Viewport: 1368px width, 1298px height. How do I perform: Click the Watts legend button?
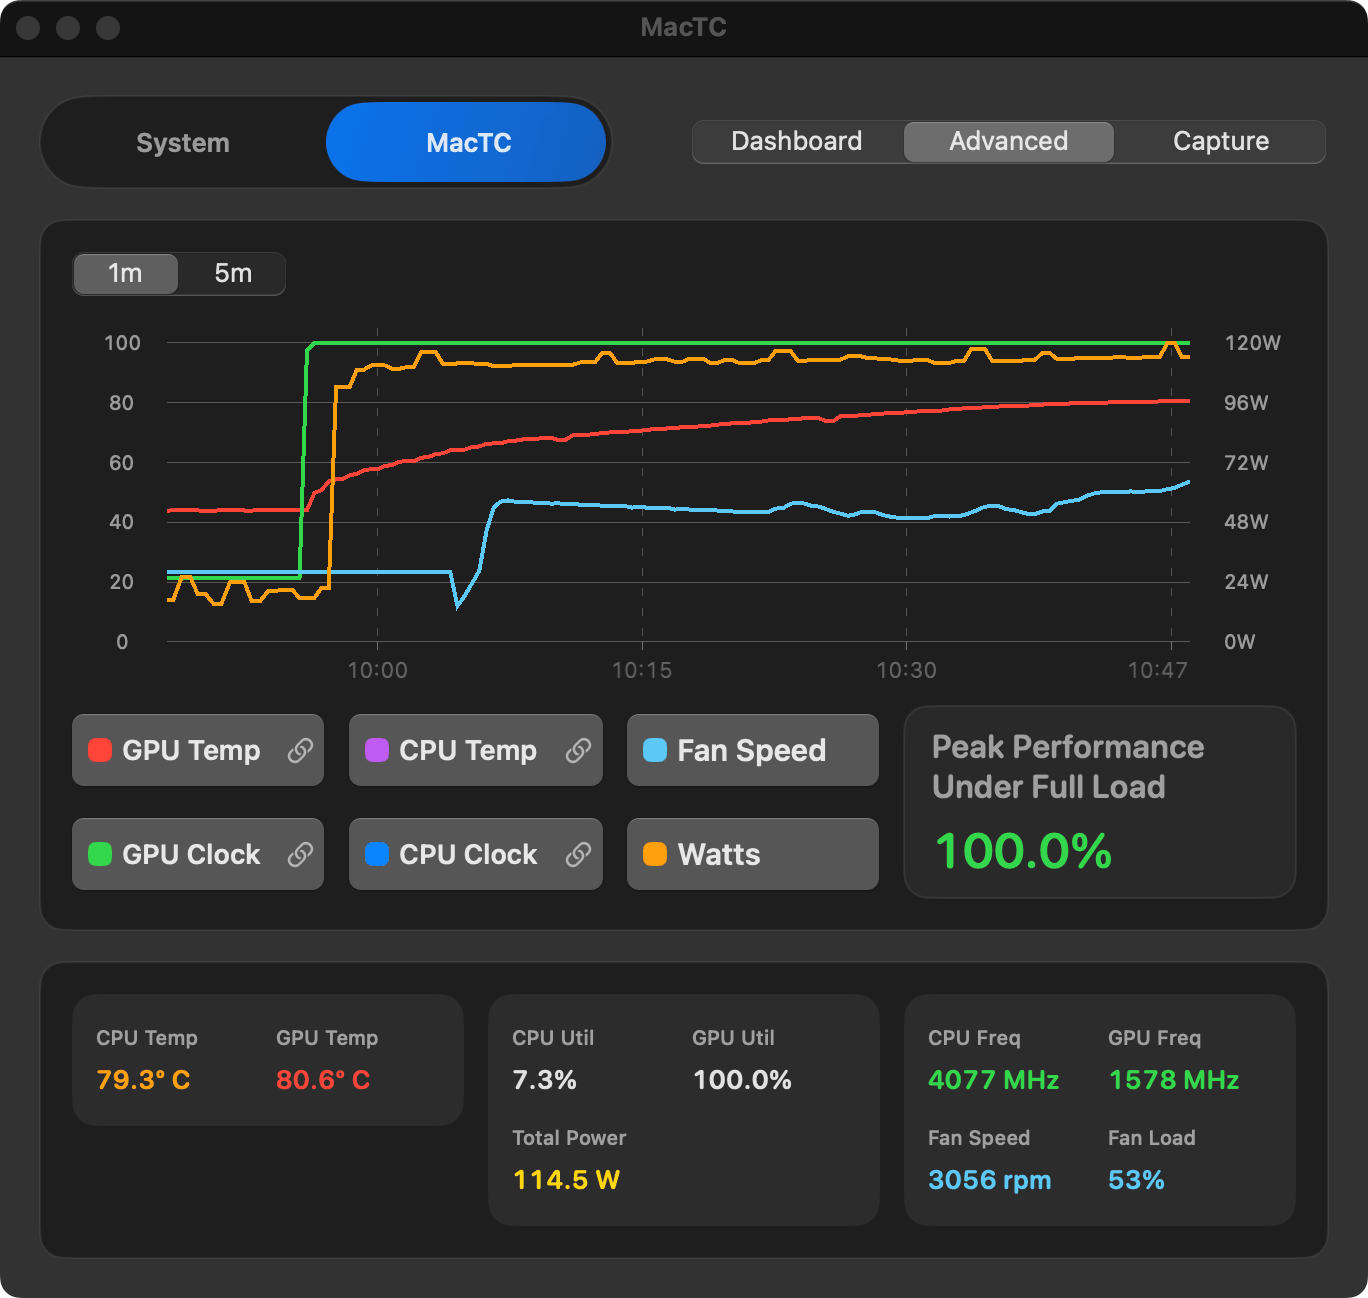(x=752, y=854)
